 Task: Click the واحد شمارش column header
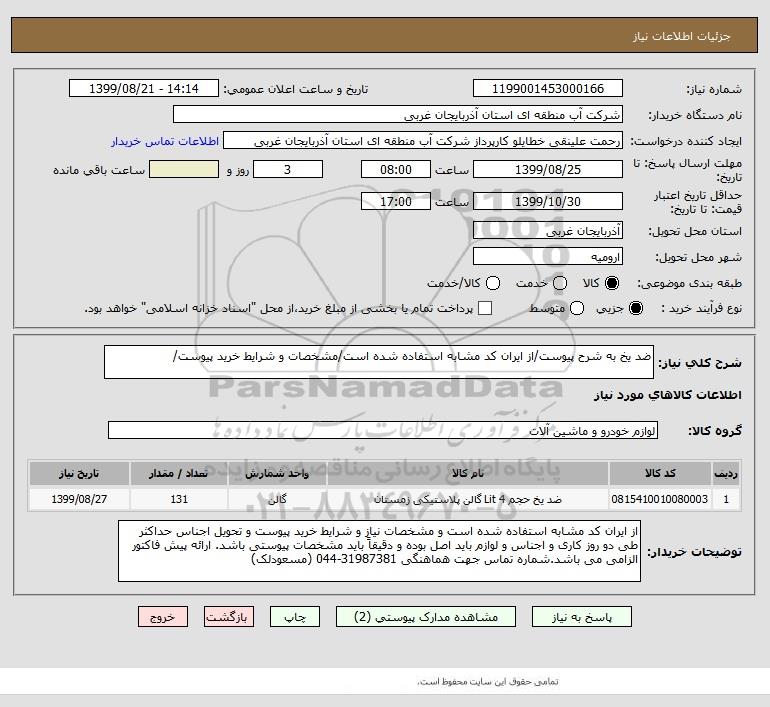pyautogui.click(x=277, y=473)
